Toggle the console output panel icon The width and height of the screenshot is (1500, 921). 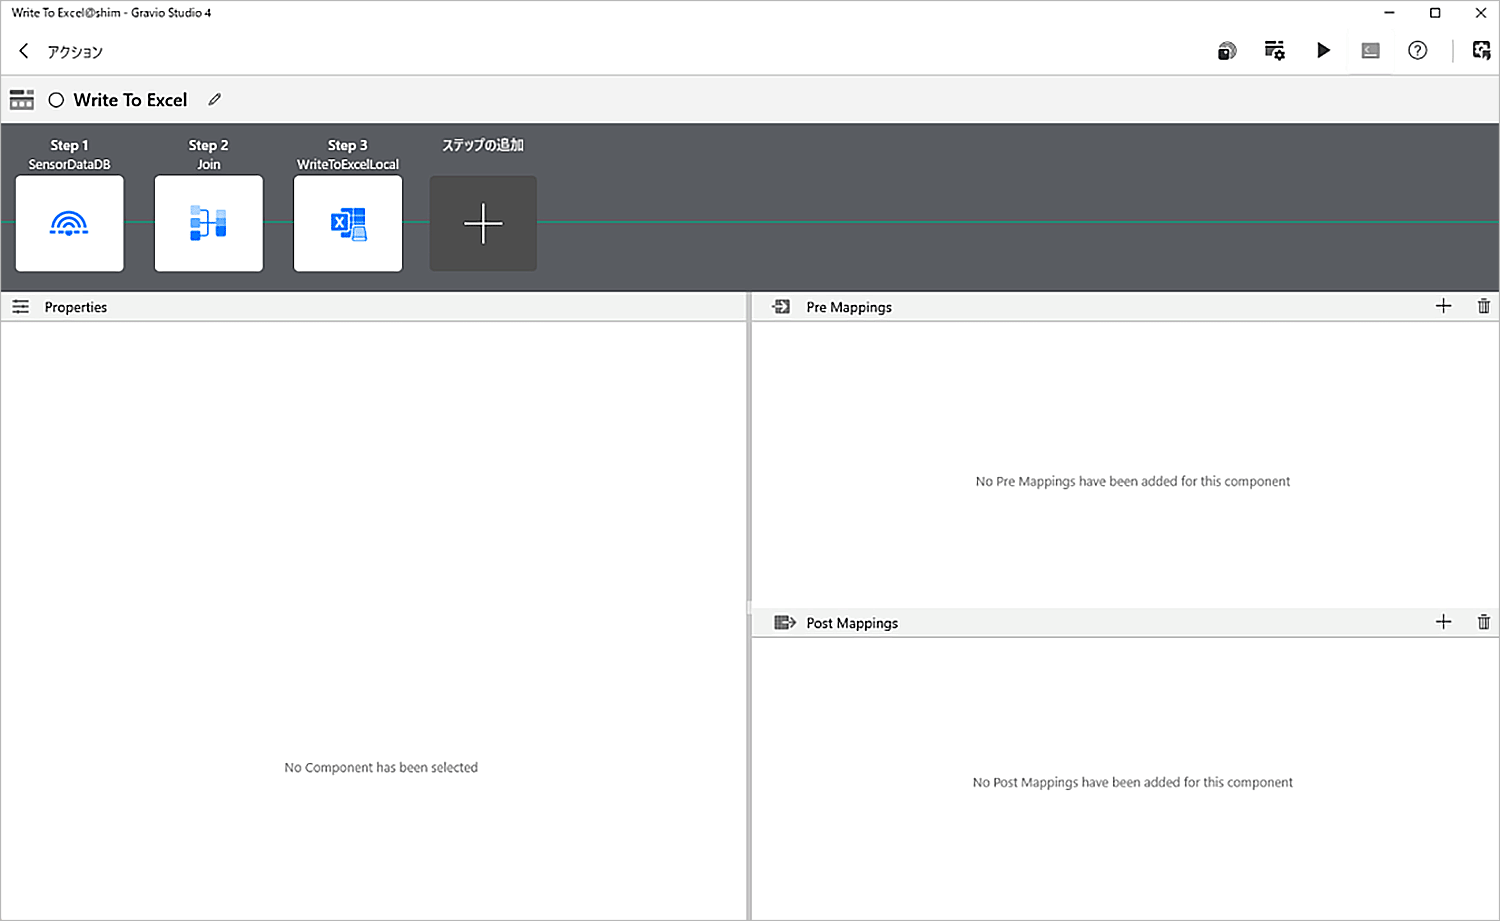(x=1370, y=50)
